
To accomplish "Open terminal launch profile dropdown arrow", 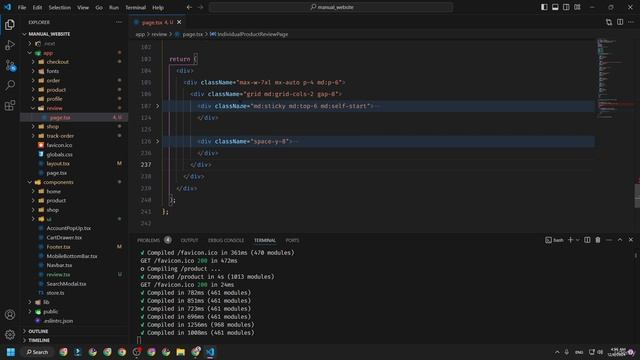I will click(x=577, y=240).
